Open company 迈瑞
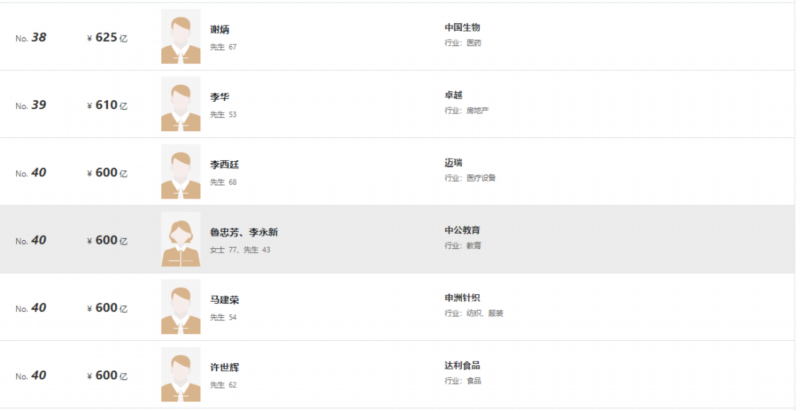800x411 pixels. pyautogui.click(x=454, y=163)
